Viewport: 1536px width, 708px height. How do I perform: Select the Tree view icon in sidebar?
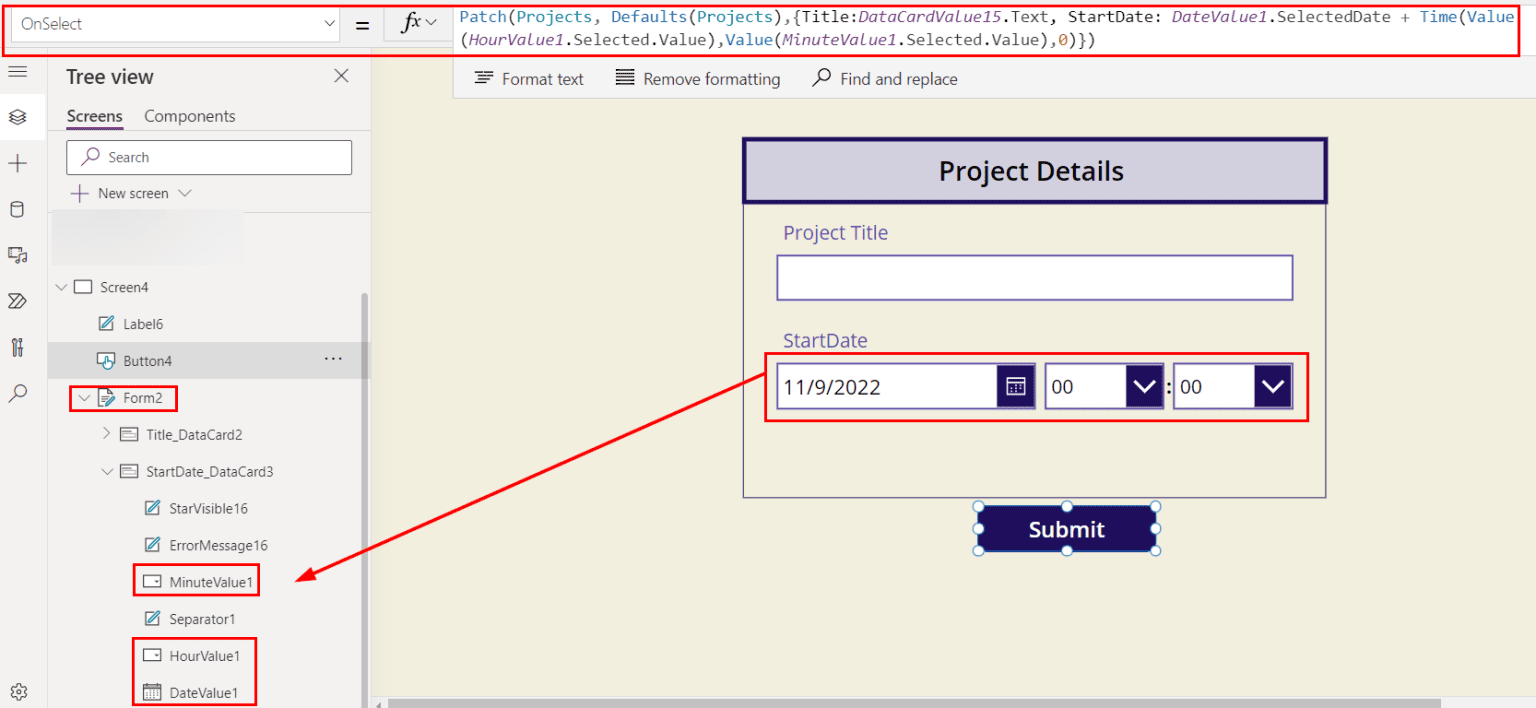tap(18, 116)
